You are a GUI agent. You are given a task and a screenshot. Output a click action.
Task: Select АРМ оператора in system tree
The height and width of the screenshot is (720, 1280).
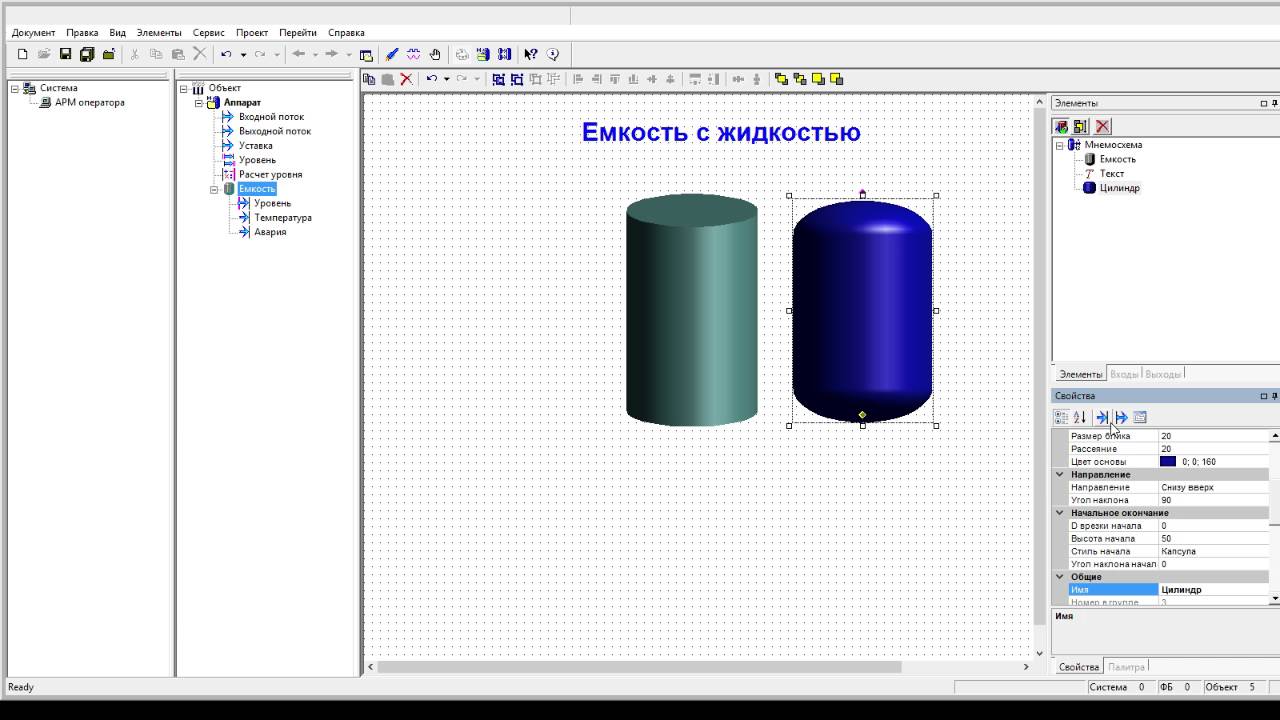coord(90,102)
